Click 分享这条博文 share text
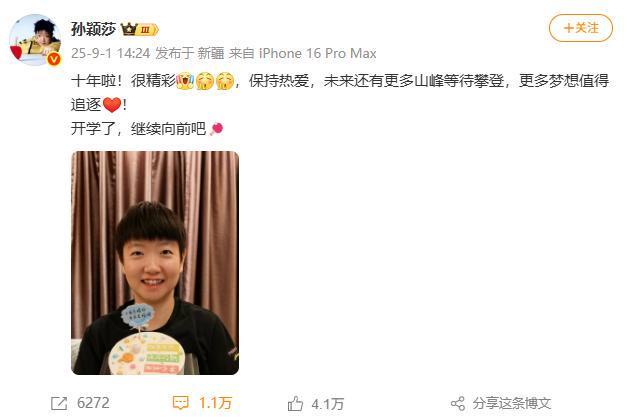Image resolution: width=627 pixels, height=417 pixels. (512, 403)
